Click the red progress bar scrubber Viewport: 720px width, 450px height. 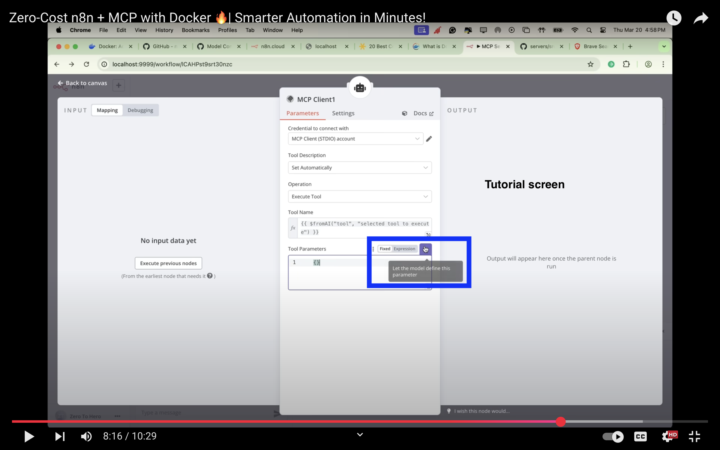[560, 421]
